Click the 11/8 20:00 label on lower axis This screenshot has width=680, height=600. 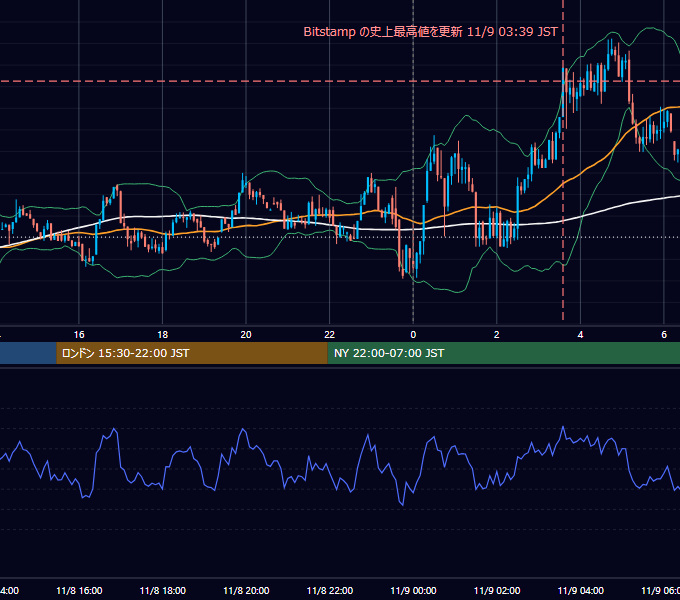click(x=246, y=591)
